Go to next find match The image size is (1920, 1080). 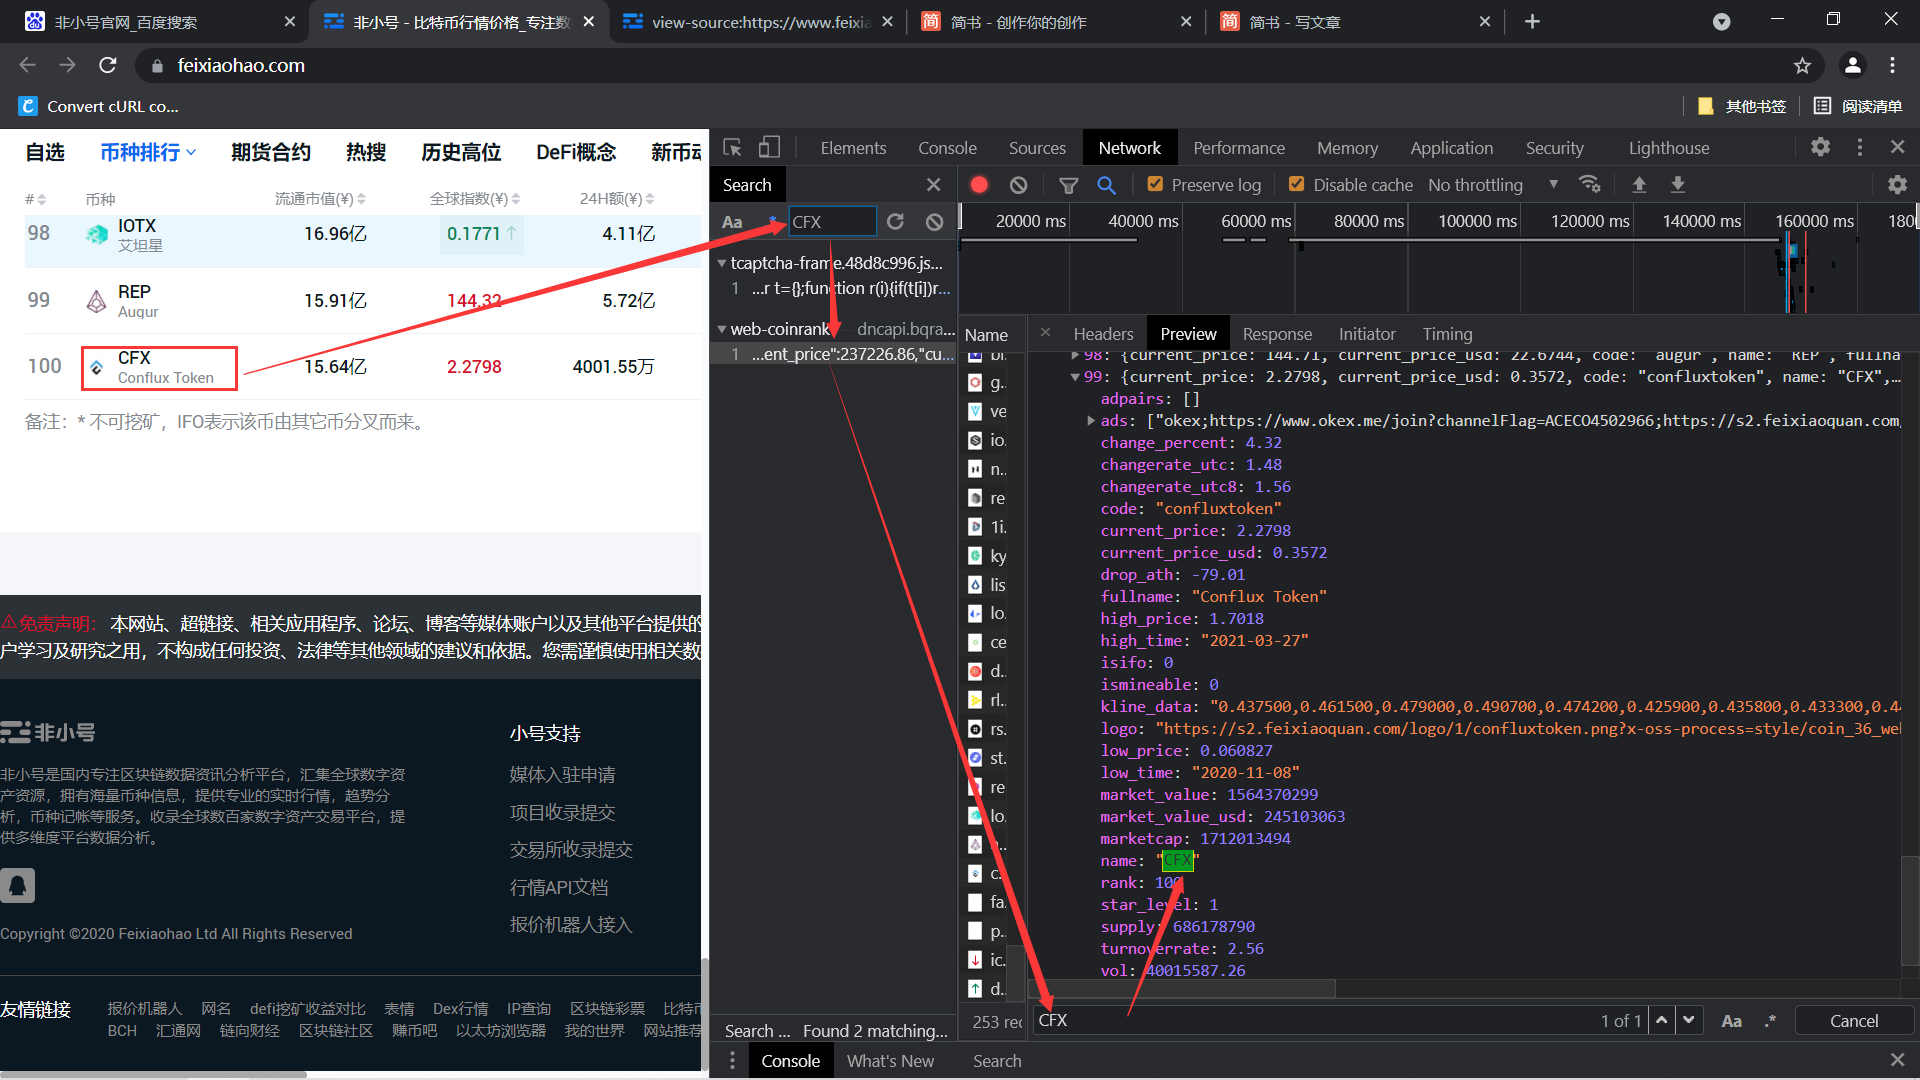click(x=1689, y=1020)
